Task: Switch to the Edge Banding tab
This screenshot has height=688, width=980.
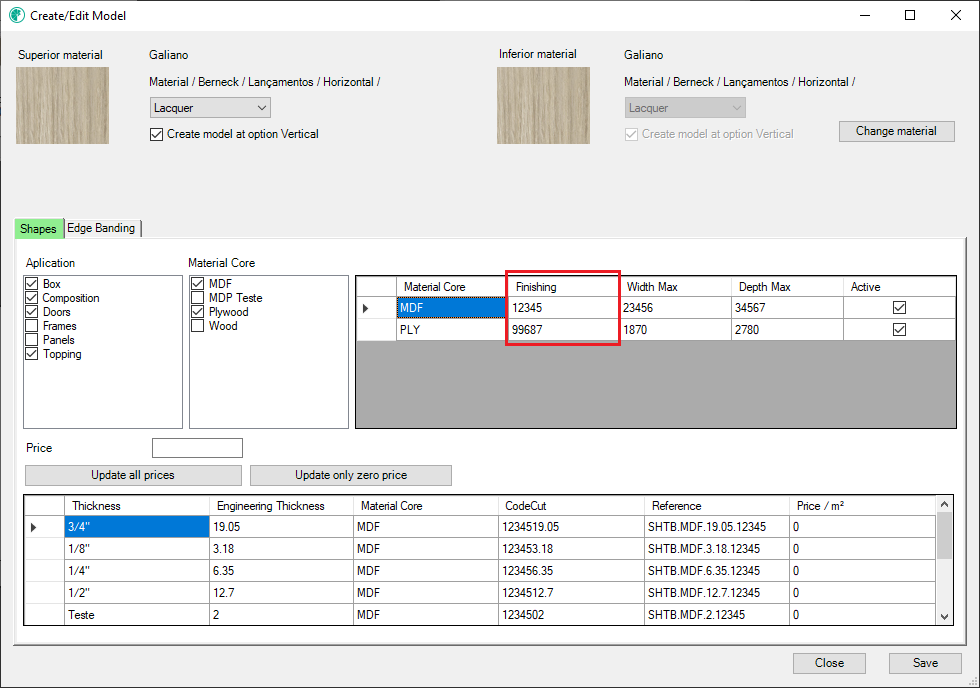Action: click(101, 228)
